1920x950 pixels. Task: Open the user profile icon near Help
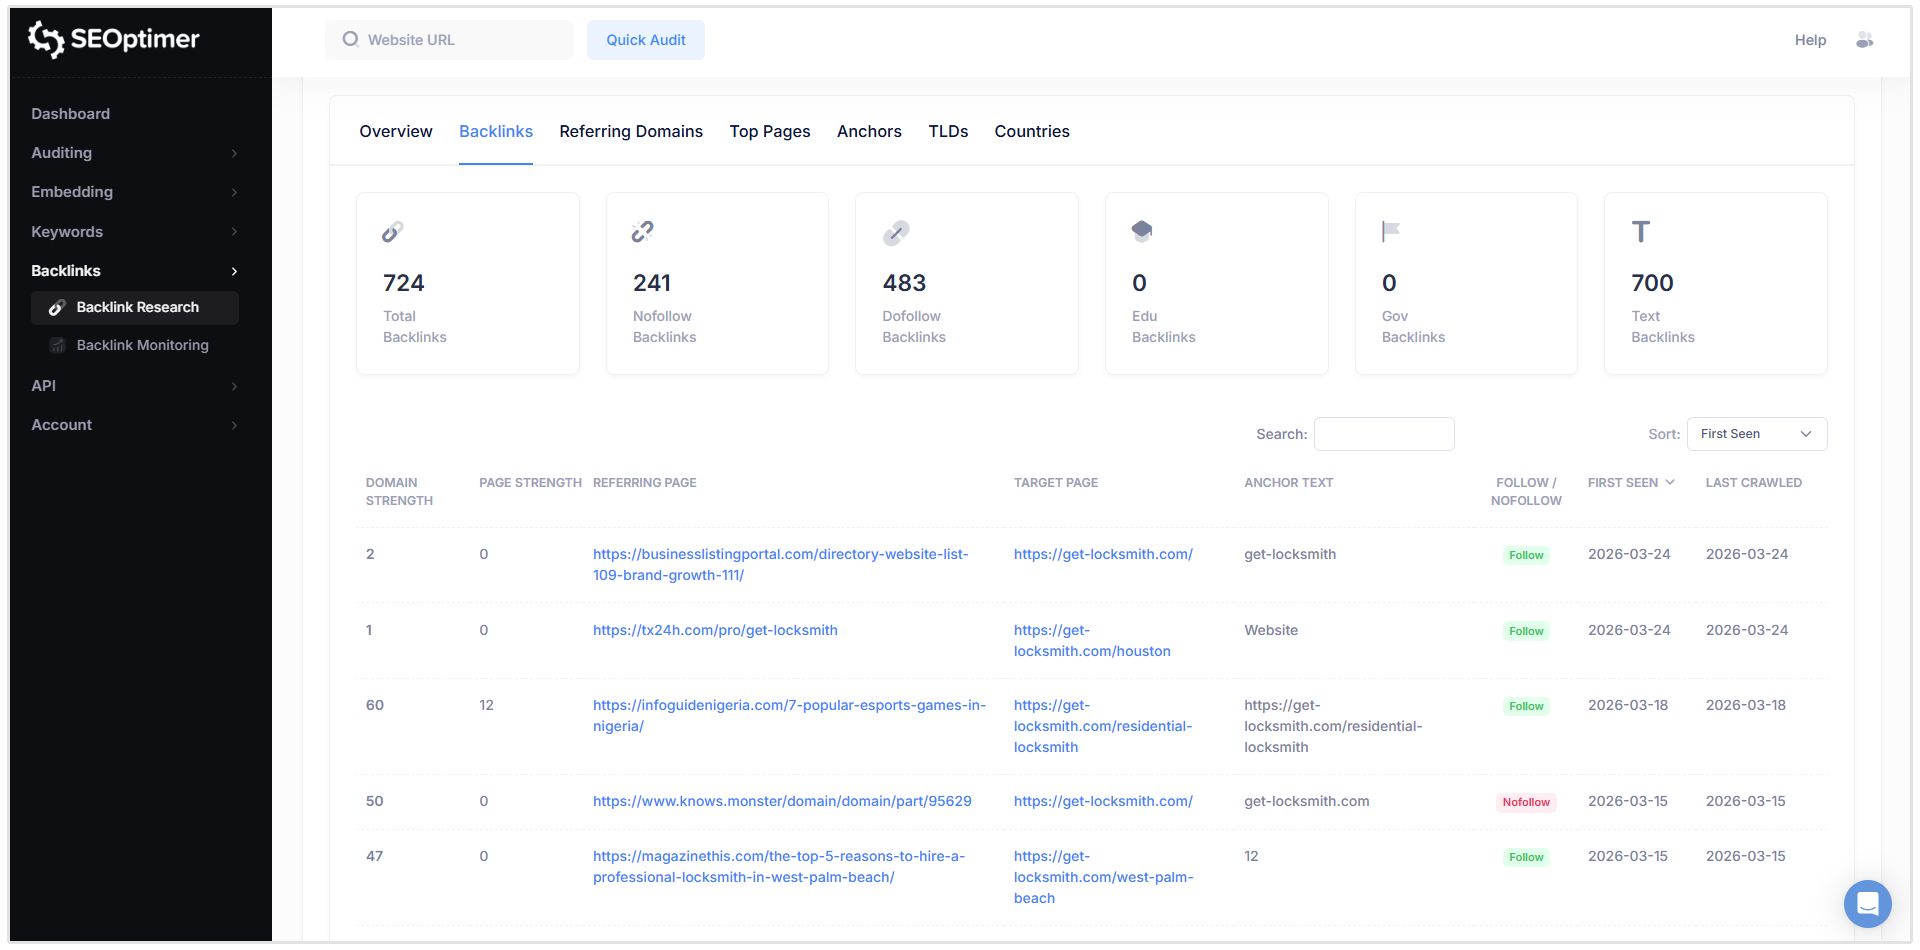(x=1865, y=40)
